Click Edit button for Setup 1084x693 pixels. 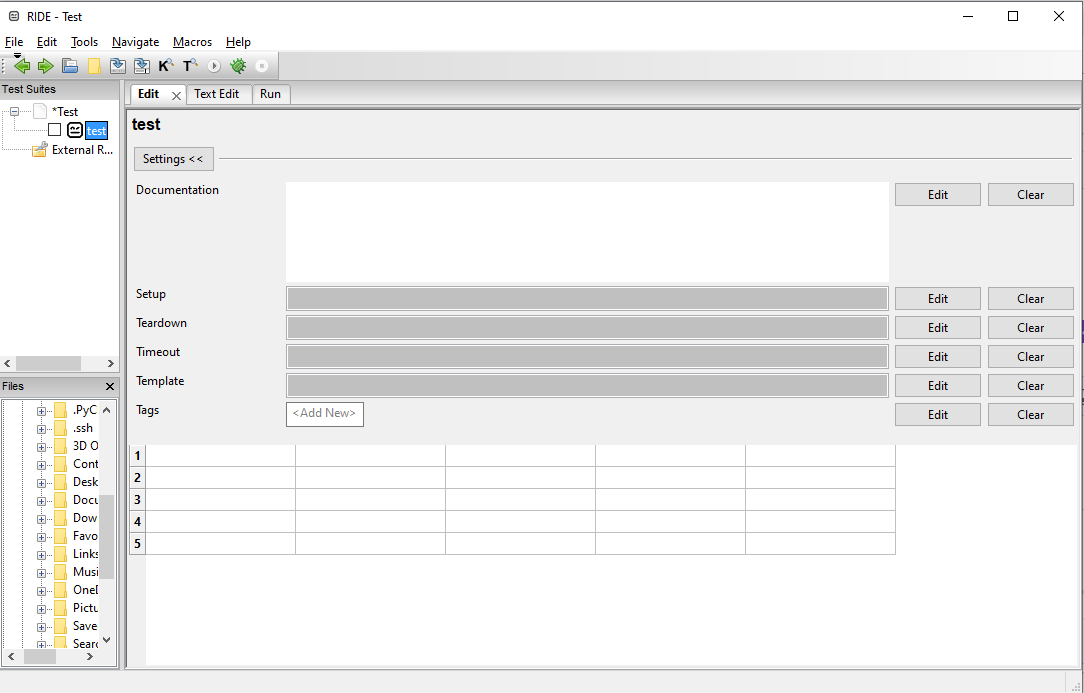tap(937, 299)
